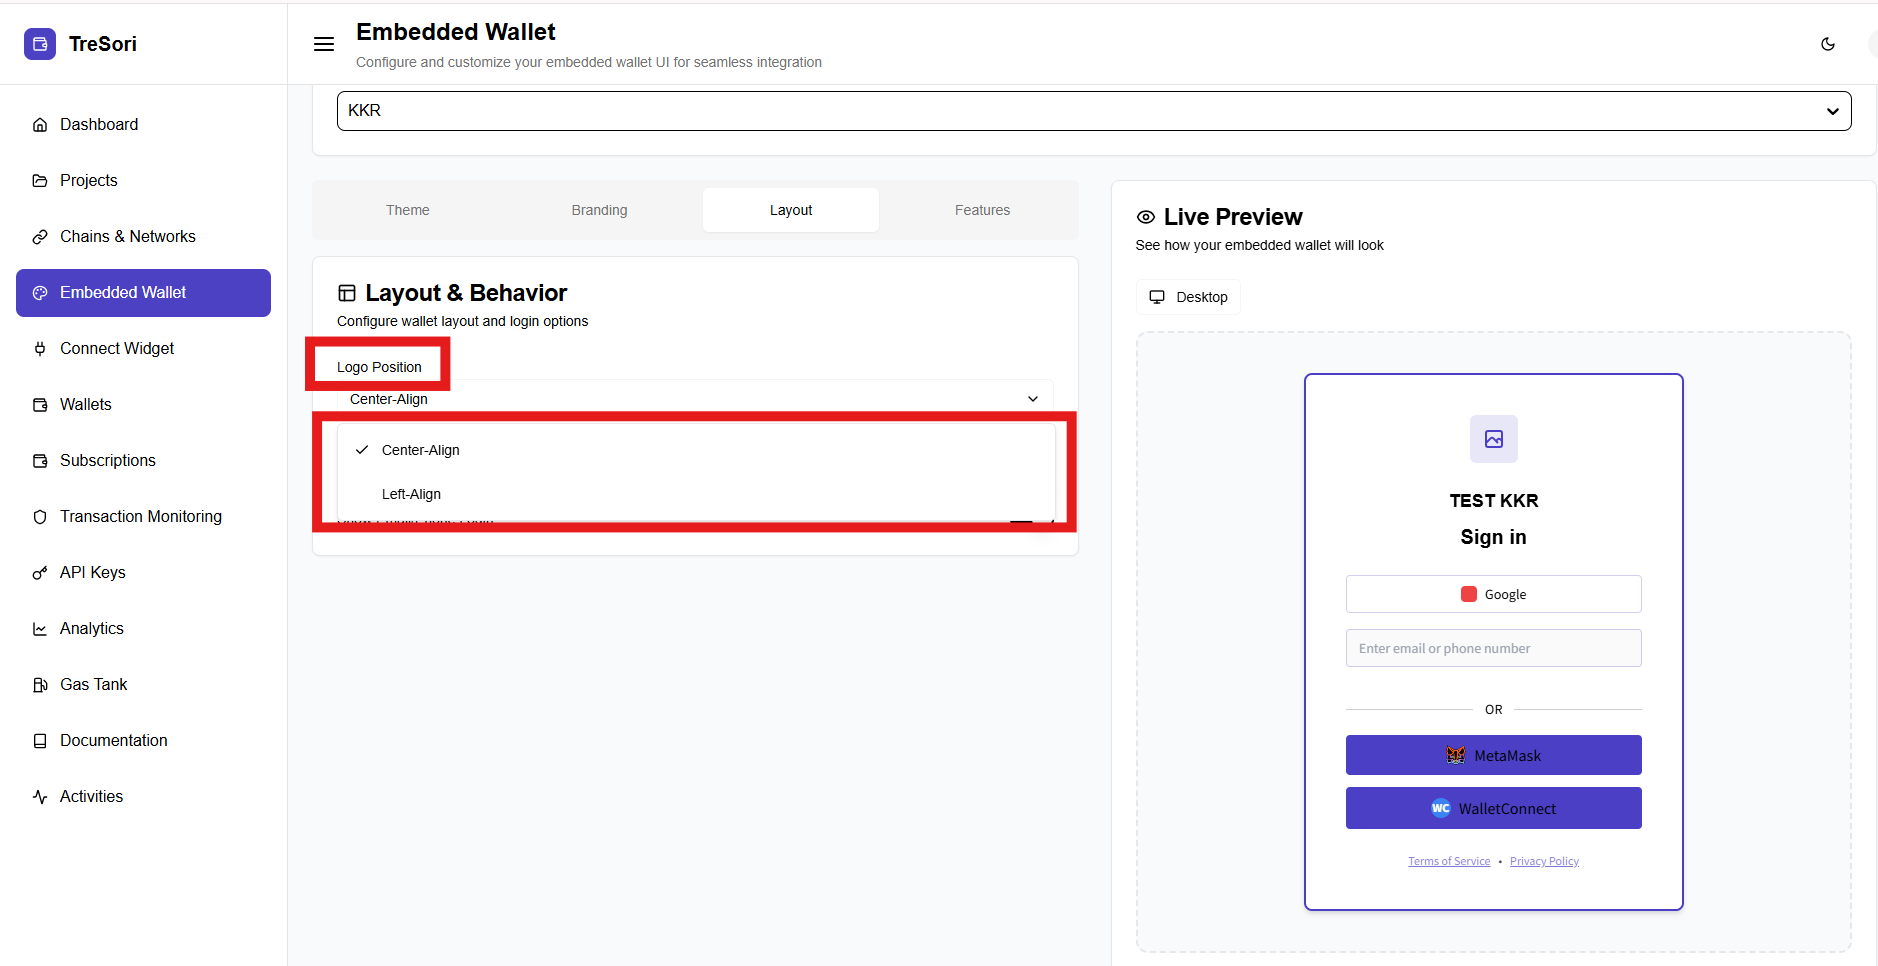Open API Keys in sidebar

point(92,572)
